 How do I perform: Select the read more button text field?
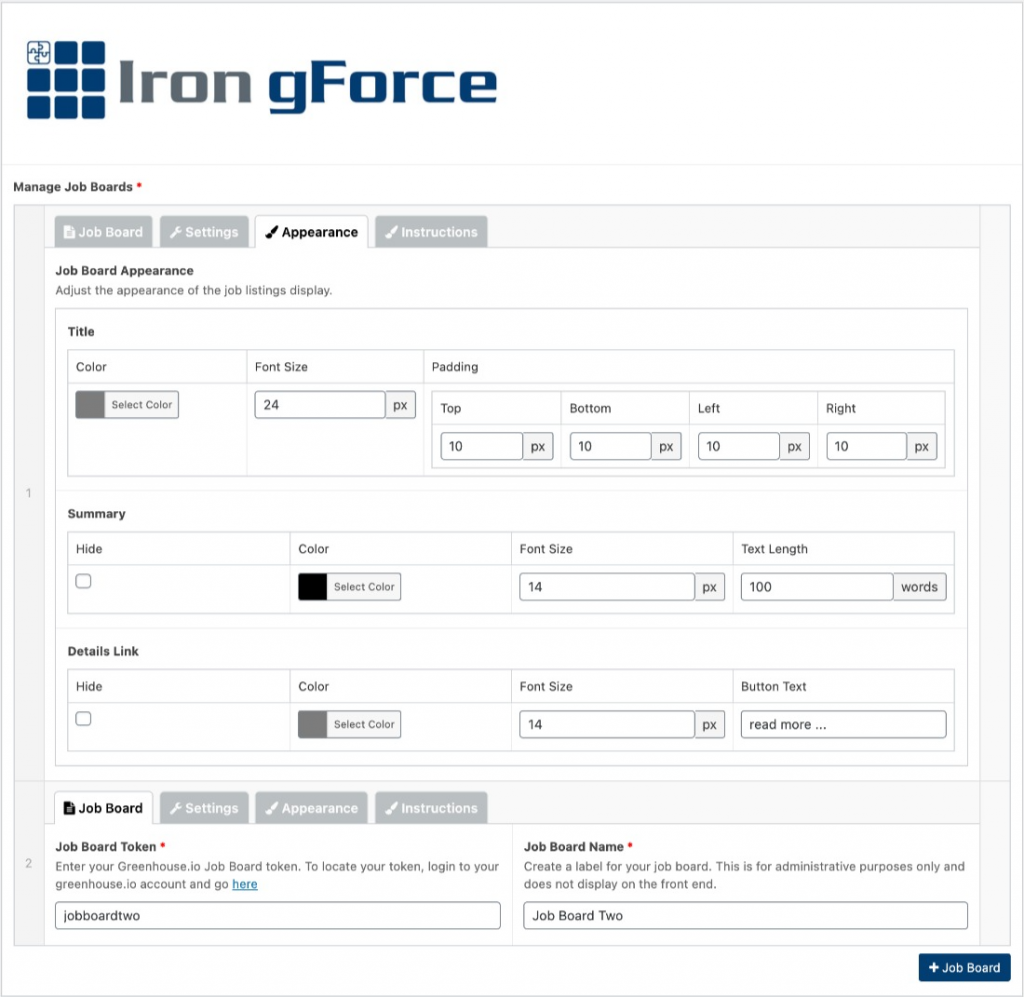[842, 724]
